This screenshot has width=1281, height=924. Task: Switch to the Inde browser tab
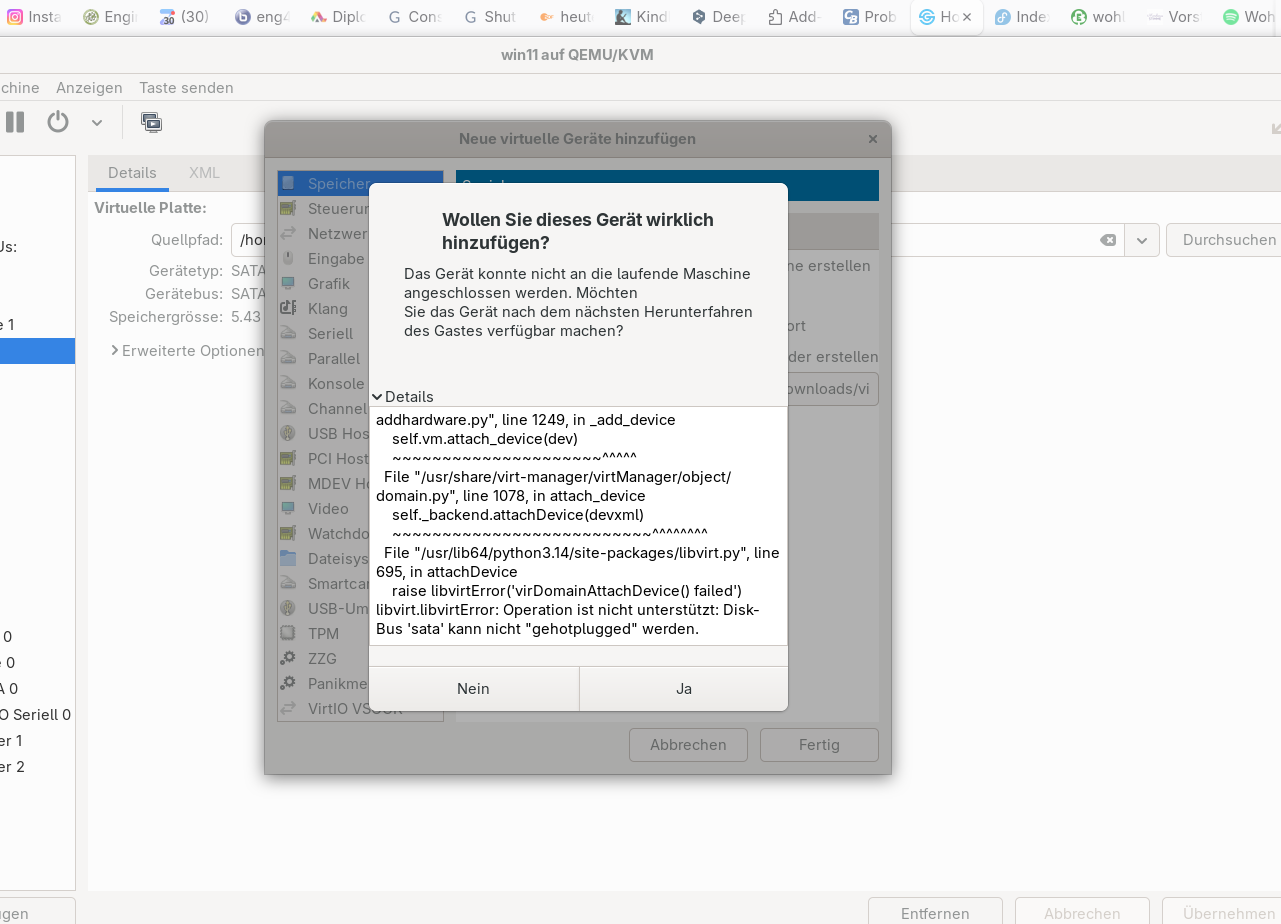[1023, 17]
